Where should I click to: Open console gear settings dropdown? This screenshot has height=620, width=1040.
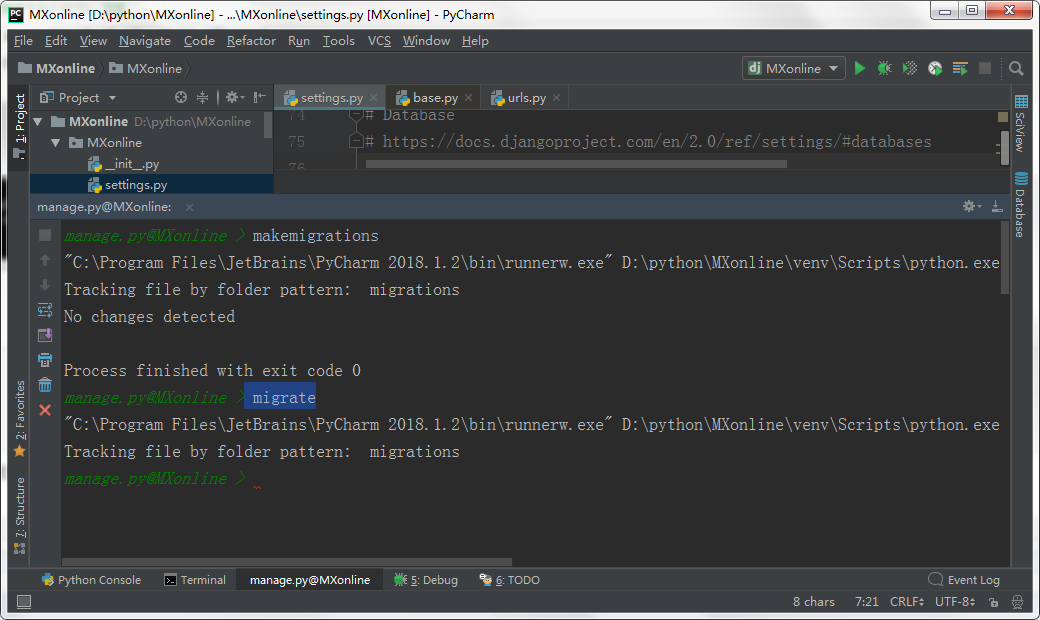(x=972, y=206)
